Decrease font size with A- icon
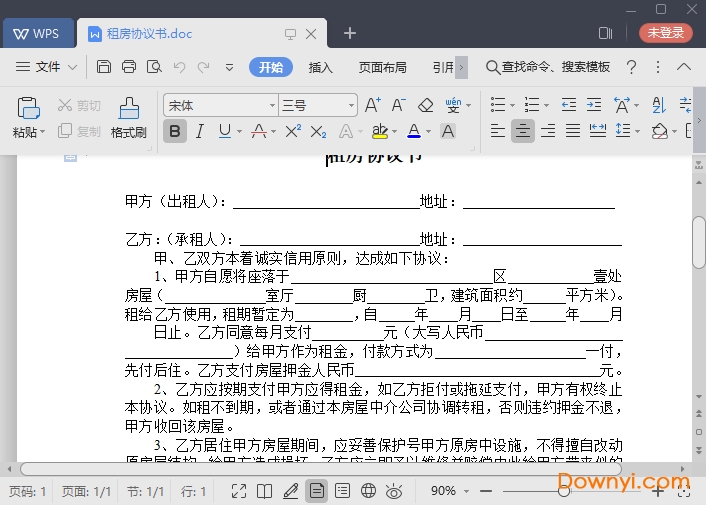This screenshot has width=706, height=505. tap(398, 105)
